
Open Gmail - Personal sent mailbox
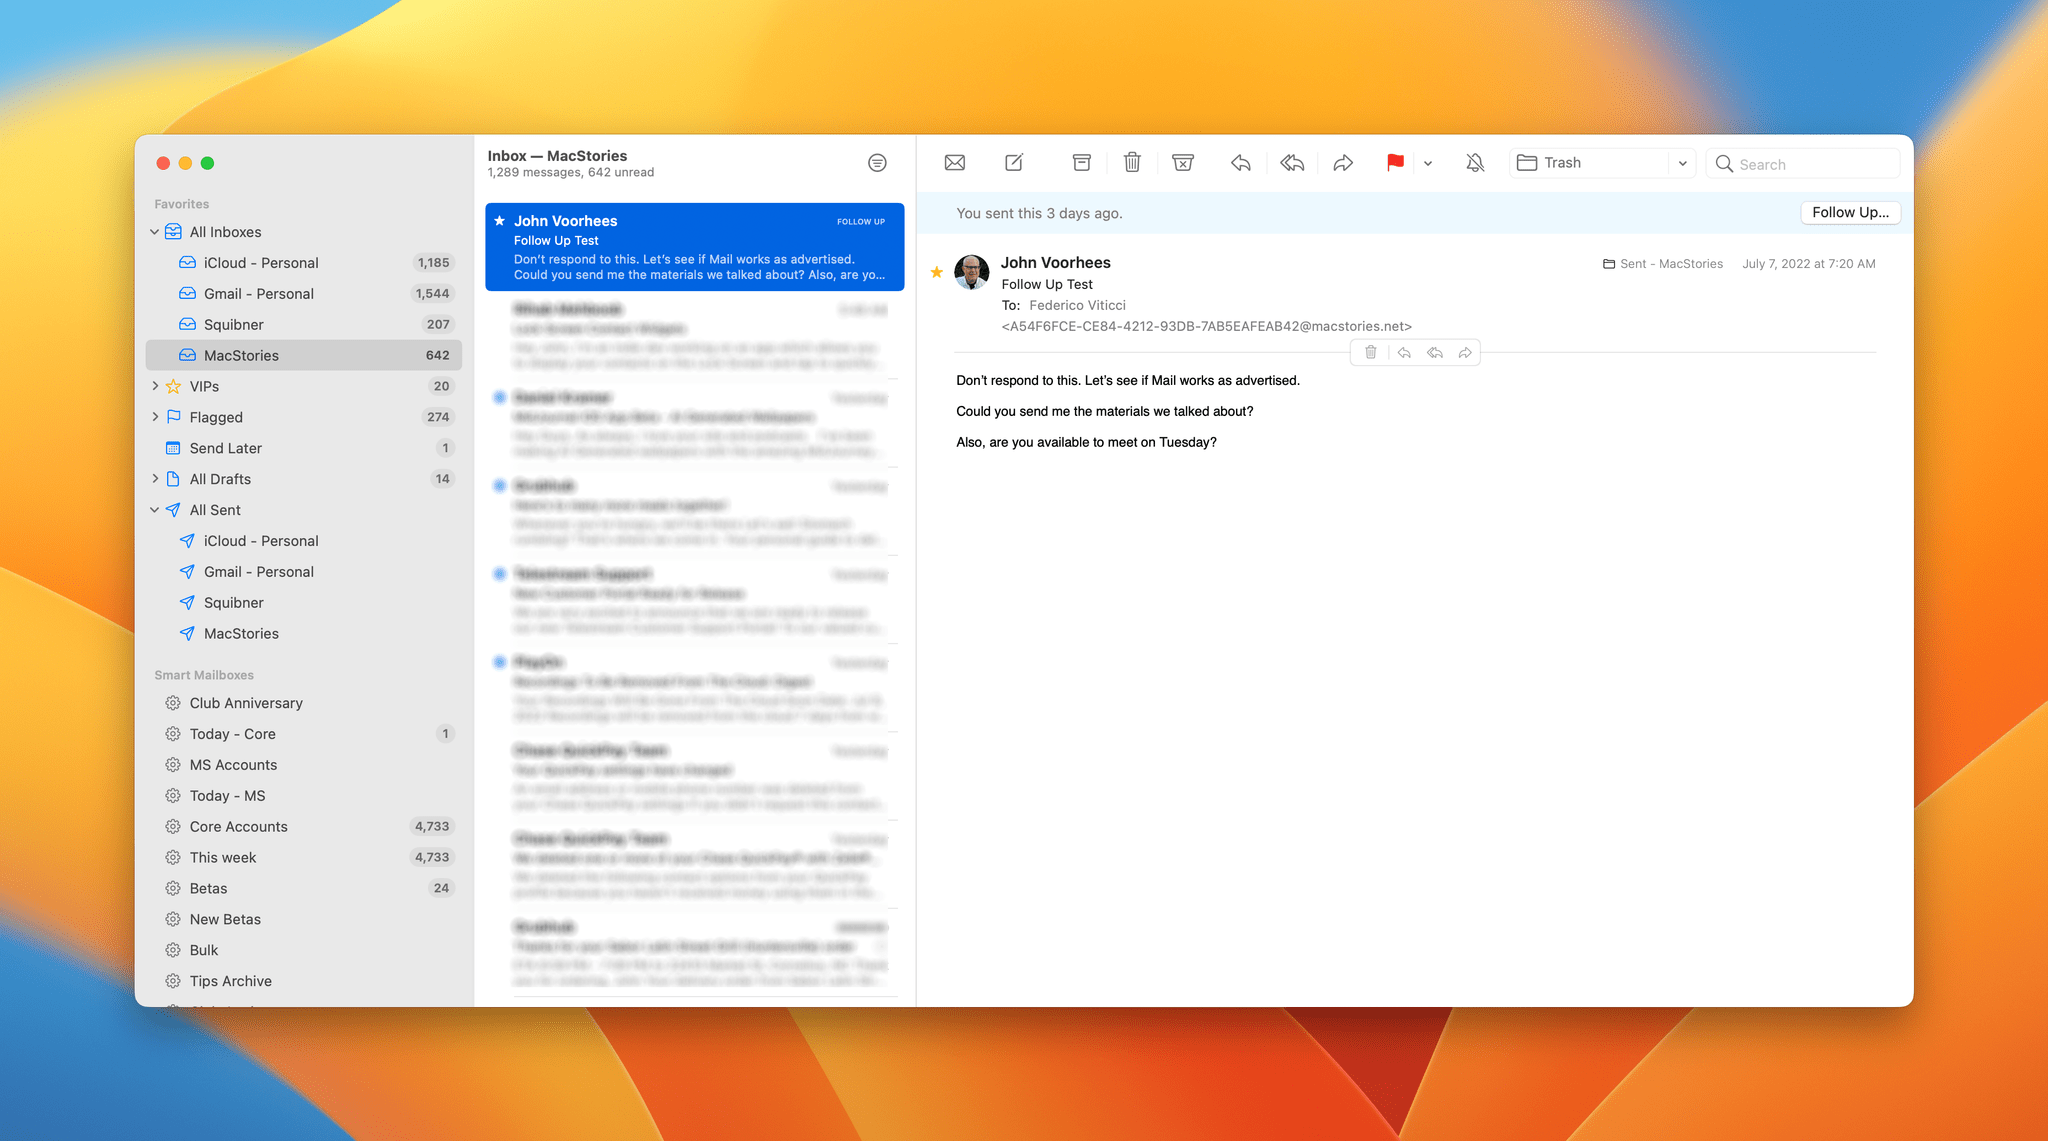[304, 572]
